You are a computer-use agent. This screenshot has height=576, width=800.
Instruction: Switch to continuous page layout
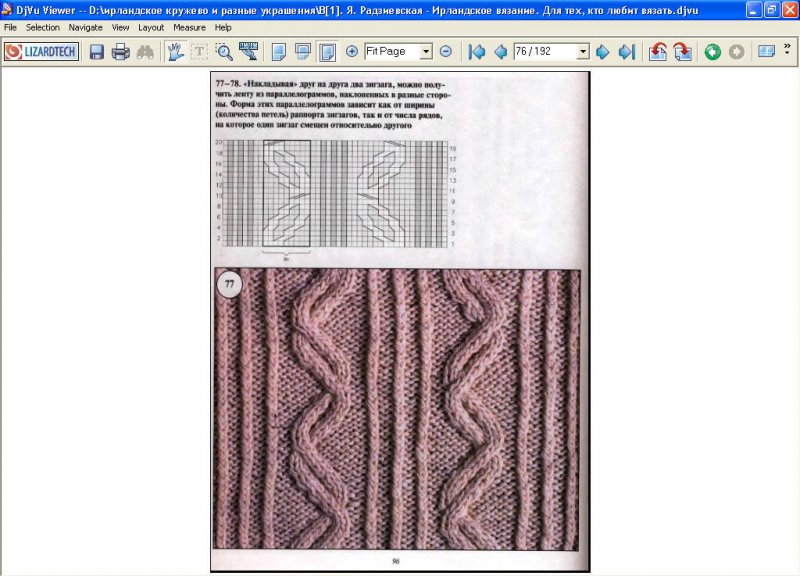(x=303, y=52)
